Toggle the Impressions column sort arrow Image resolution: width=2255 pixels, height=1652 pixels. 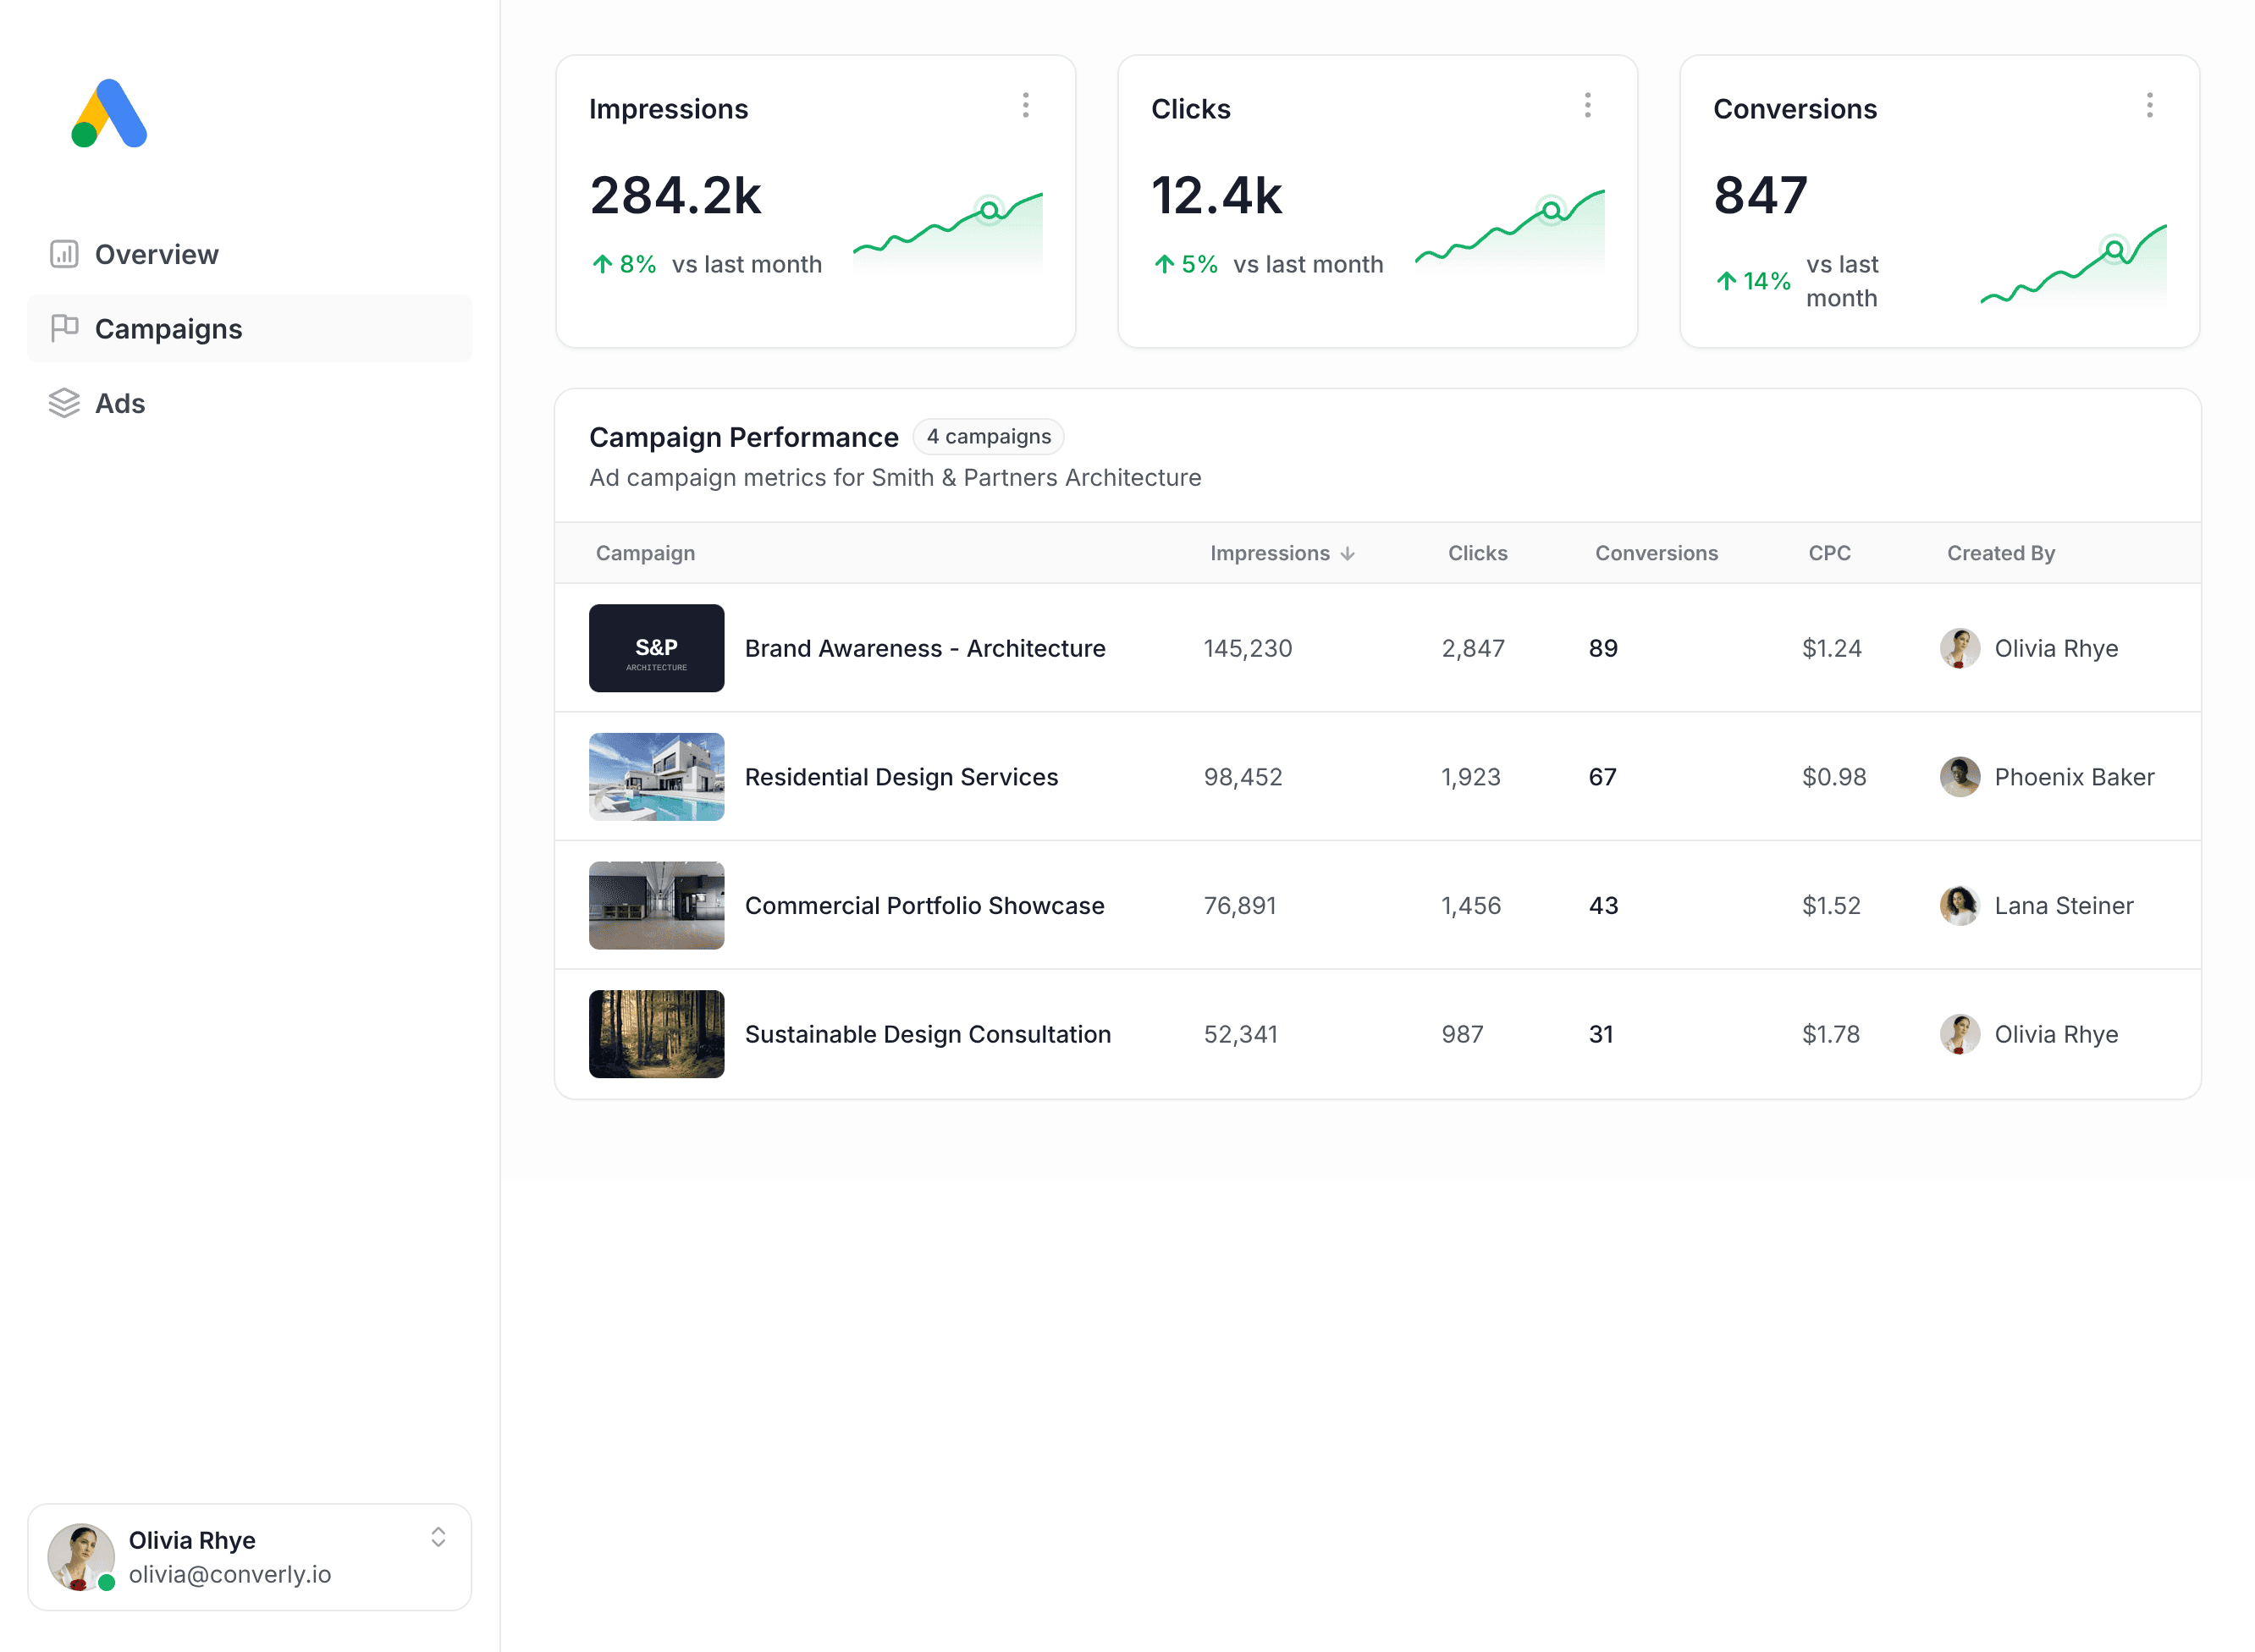tap(1348, 553)
